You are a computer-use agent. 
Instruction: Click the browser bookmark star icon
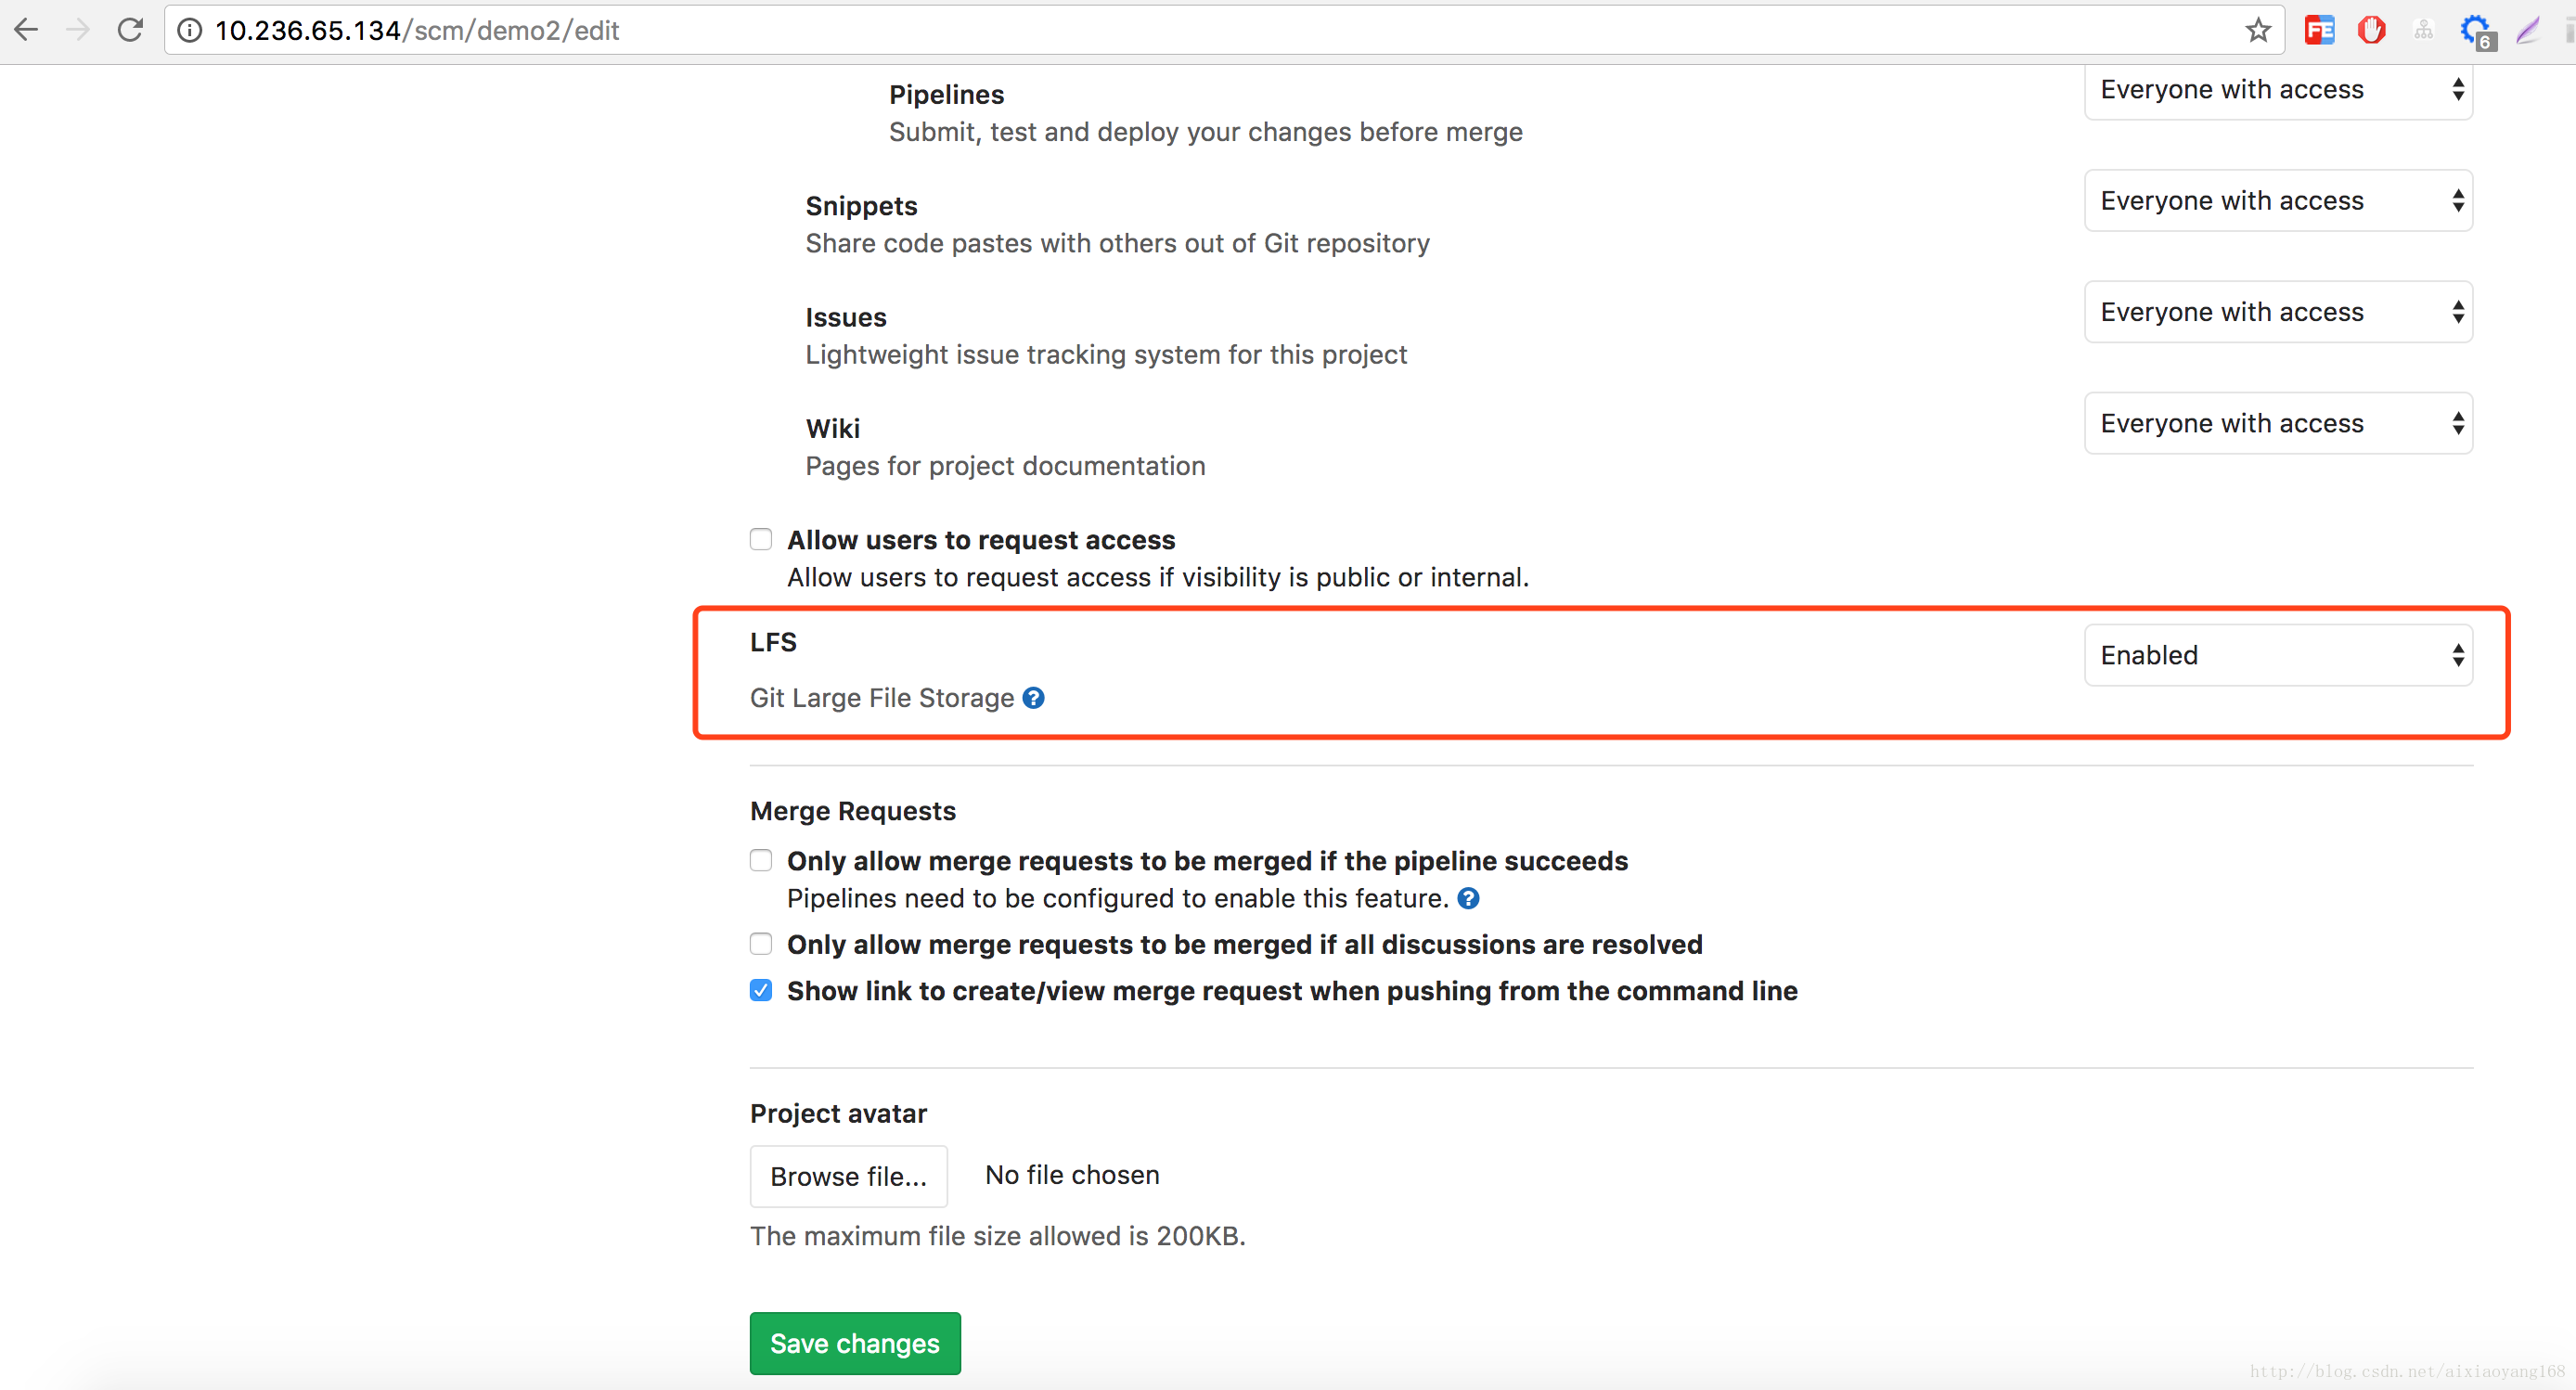(2258, 29)
